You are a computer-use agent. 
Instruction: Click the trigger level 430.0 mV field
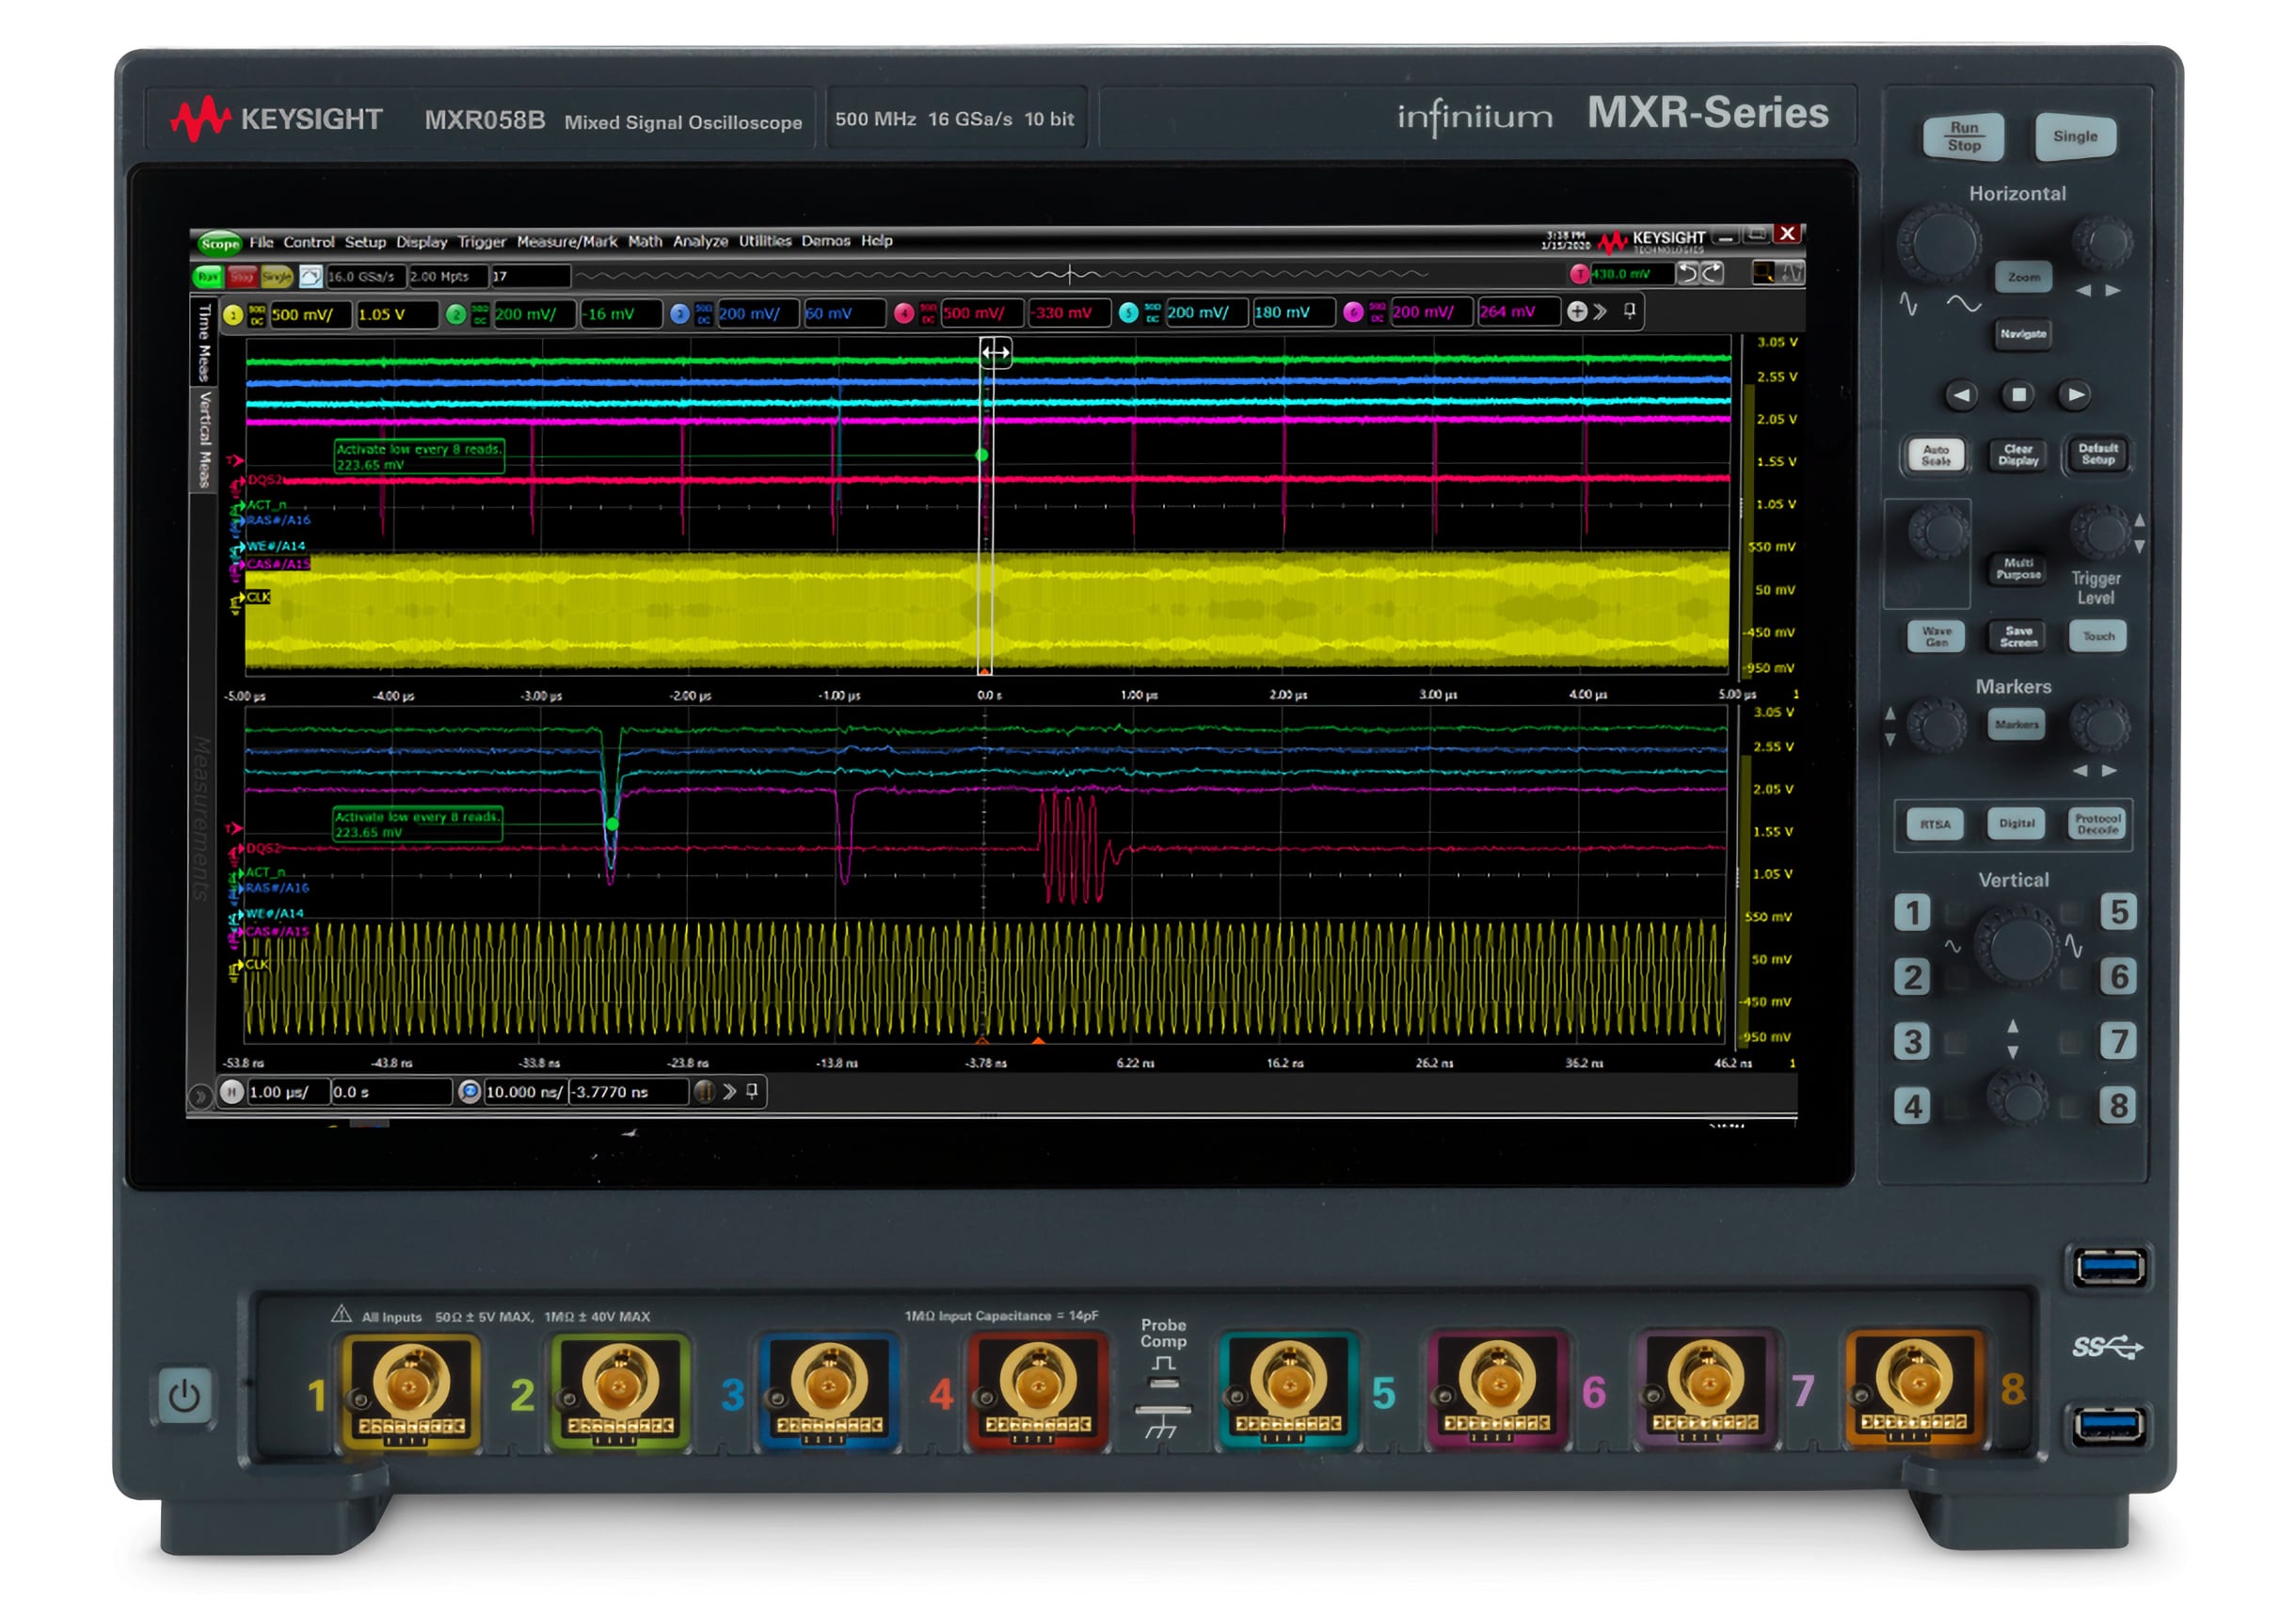[x=1631, y=274]
